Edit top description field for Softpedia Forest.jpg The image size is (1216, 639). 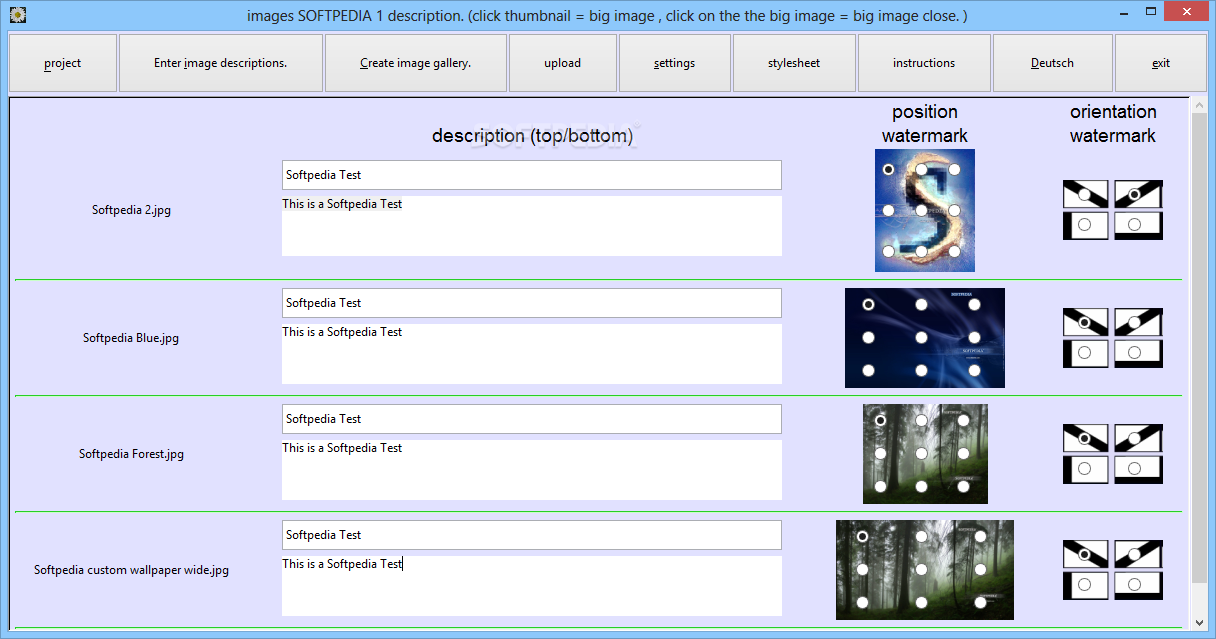click(x=532, y=419)
